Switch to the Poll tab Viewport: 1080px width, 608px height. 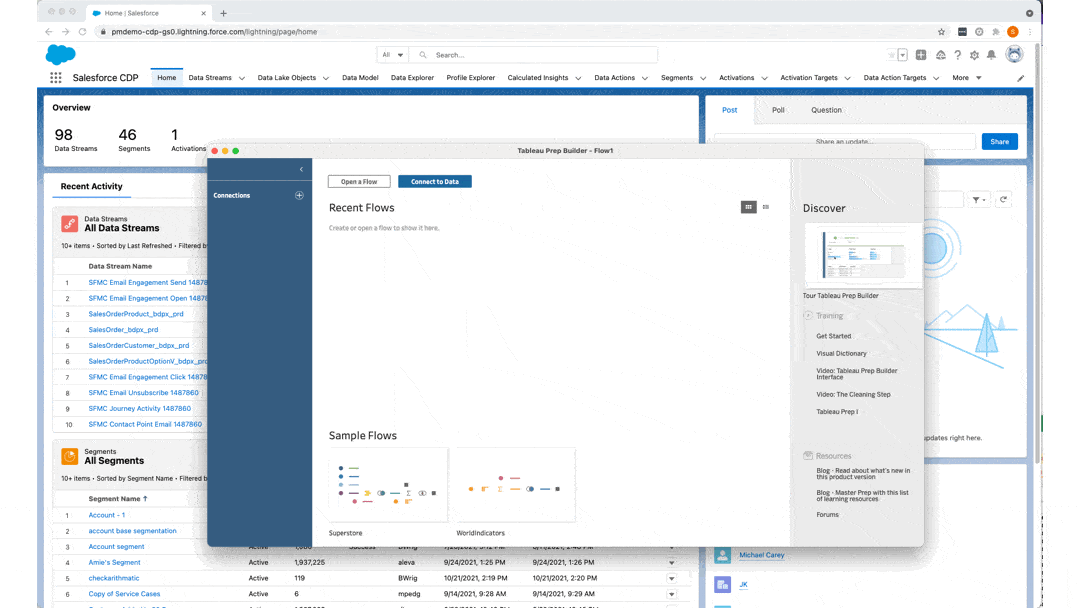pyautogui.click(x=778, y=110)
